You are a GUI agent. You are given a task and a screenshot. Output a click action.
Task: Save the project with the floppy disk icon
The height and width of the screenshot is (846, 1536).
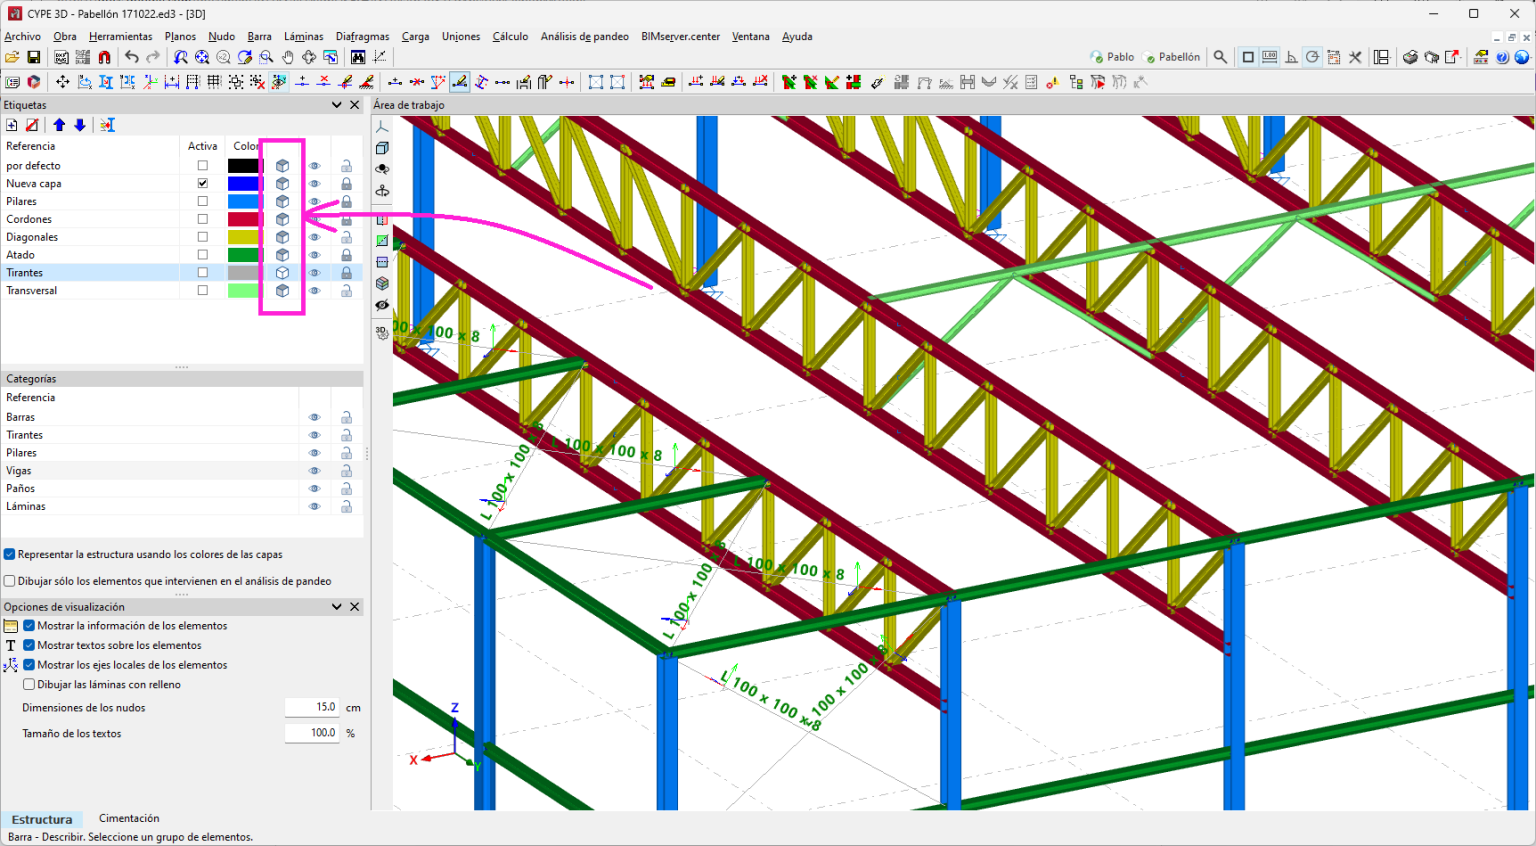pos(33,57)
